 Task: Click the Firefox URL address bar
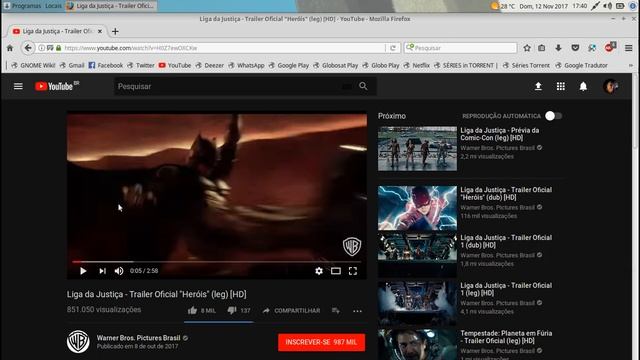click(x=224, y=48)
